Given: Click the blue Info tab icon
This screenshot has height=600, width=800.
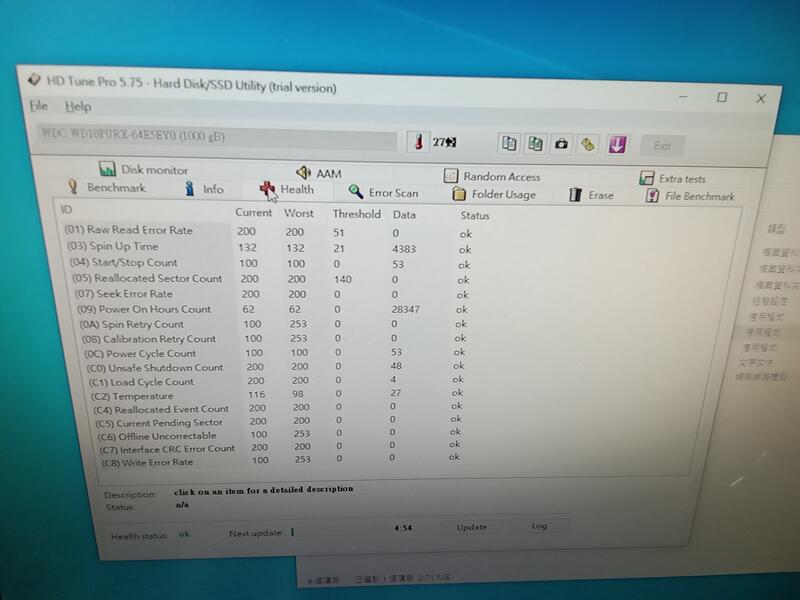Looking at the screenshot, I should click(x=190, y=188).
